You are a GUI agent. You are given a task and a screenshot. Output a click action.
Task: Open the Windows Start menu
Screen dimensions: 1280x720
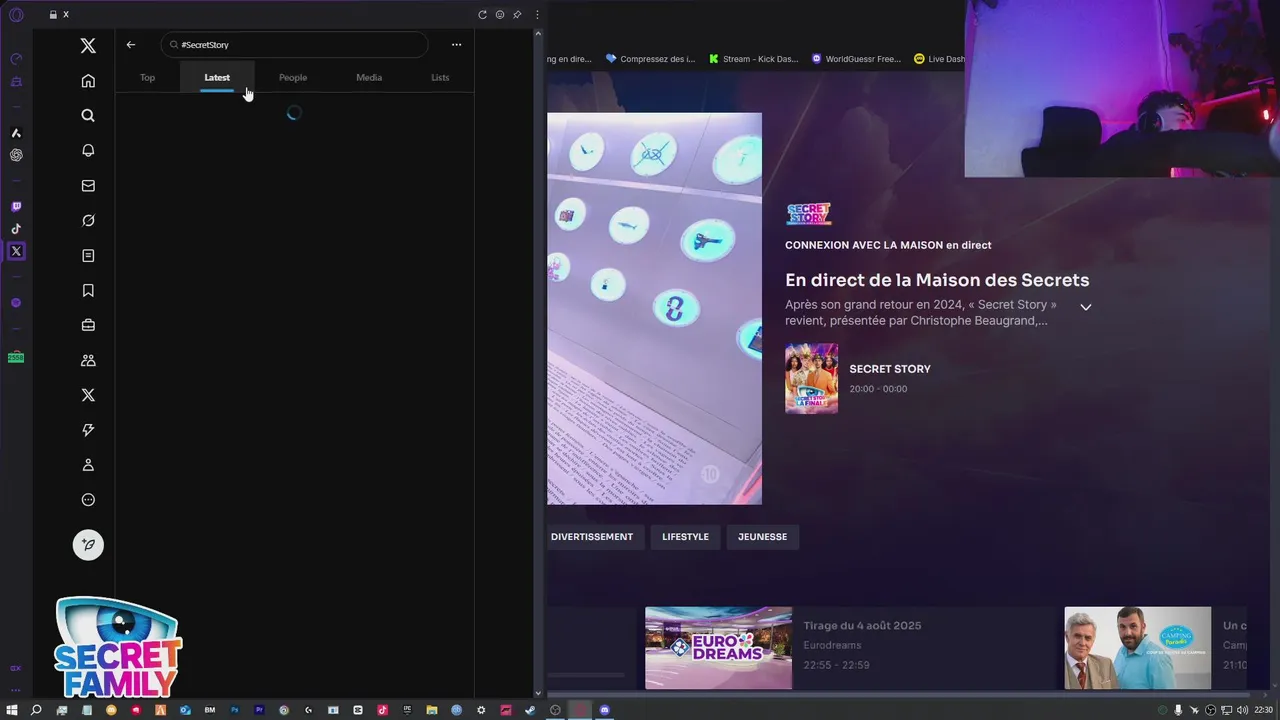coord(12,710)
